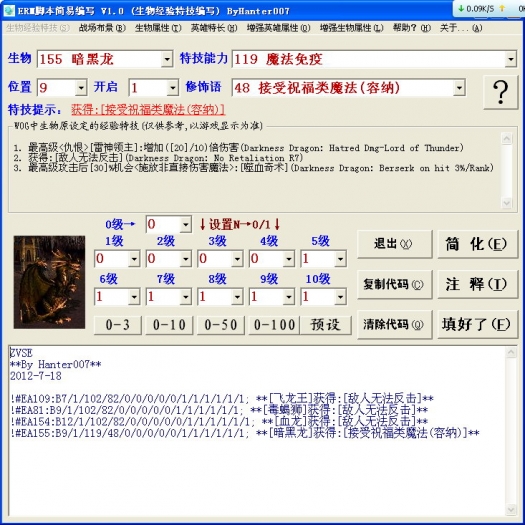The image size is (525, 525).
Task: Click the 清除代码 clear code button
Action: [x=394, y=324]
